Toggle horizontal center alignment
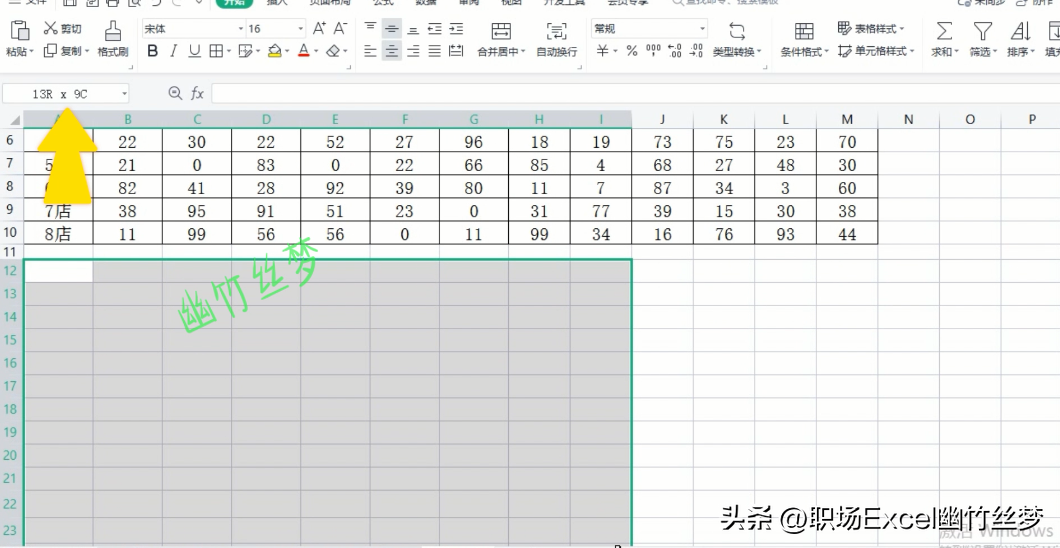This screenshot has width=1060, height=548. tap(391, 51)
